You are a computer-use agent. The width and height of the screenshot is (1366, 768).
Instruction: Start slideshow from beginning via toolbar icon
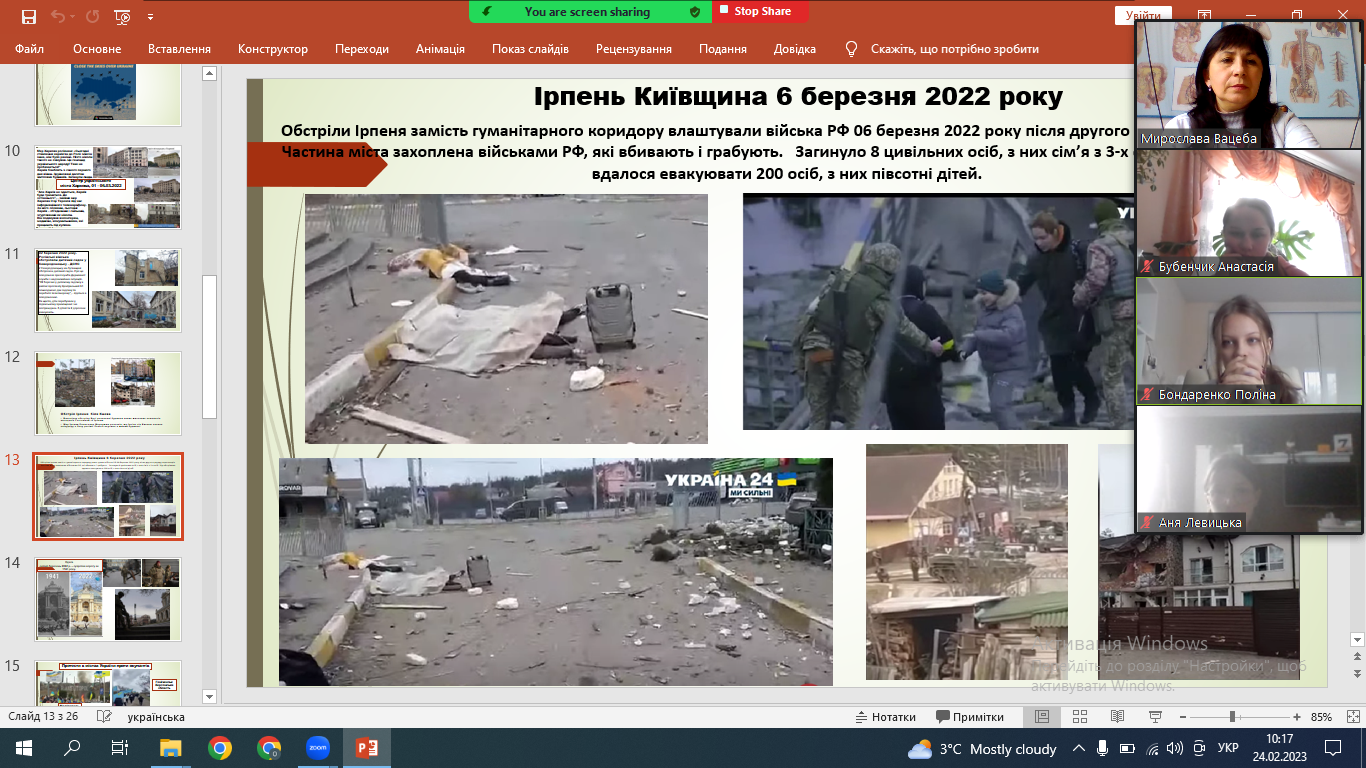[x=122, y=17]
